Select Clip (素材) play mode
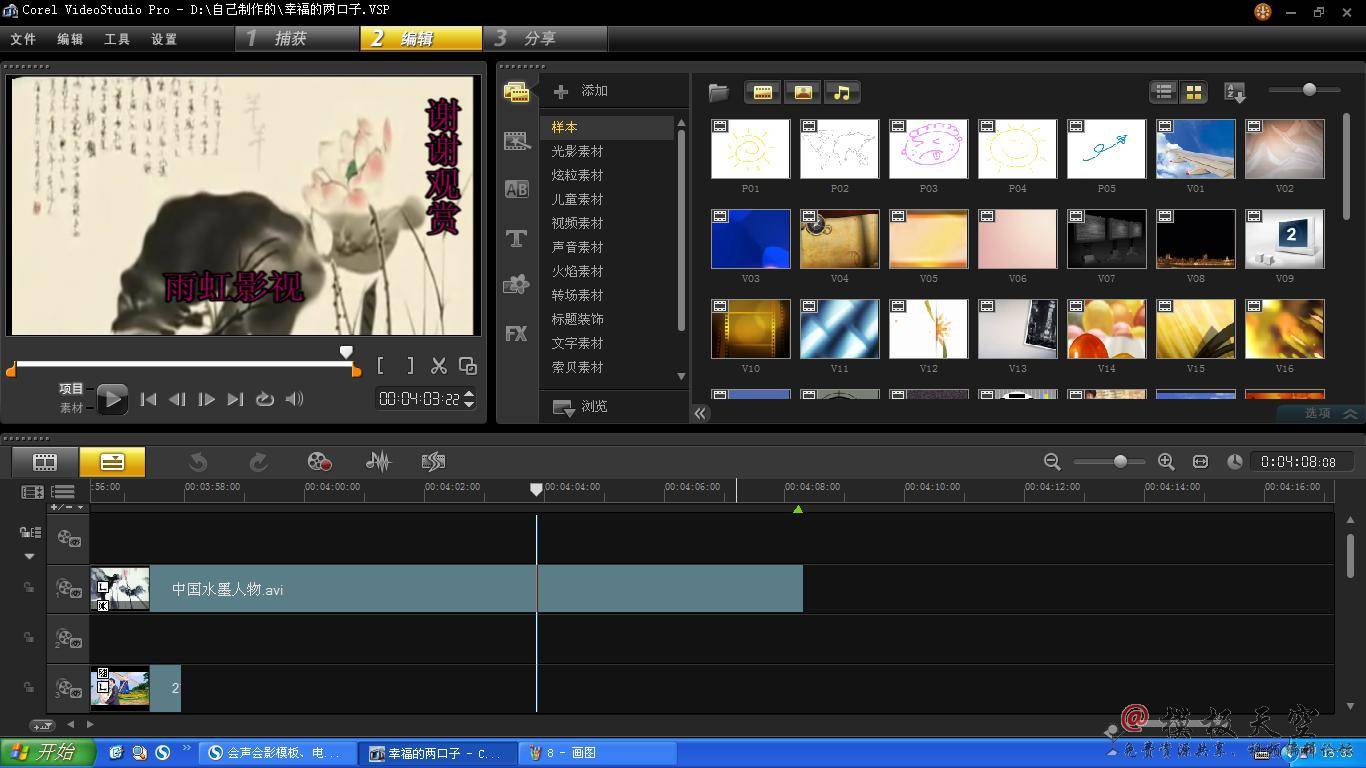This screenshot has width=1366, height=768. [71, 408]
